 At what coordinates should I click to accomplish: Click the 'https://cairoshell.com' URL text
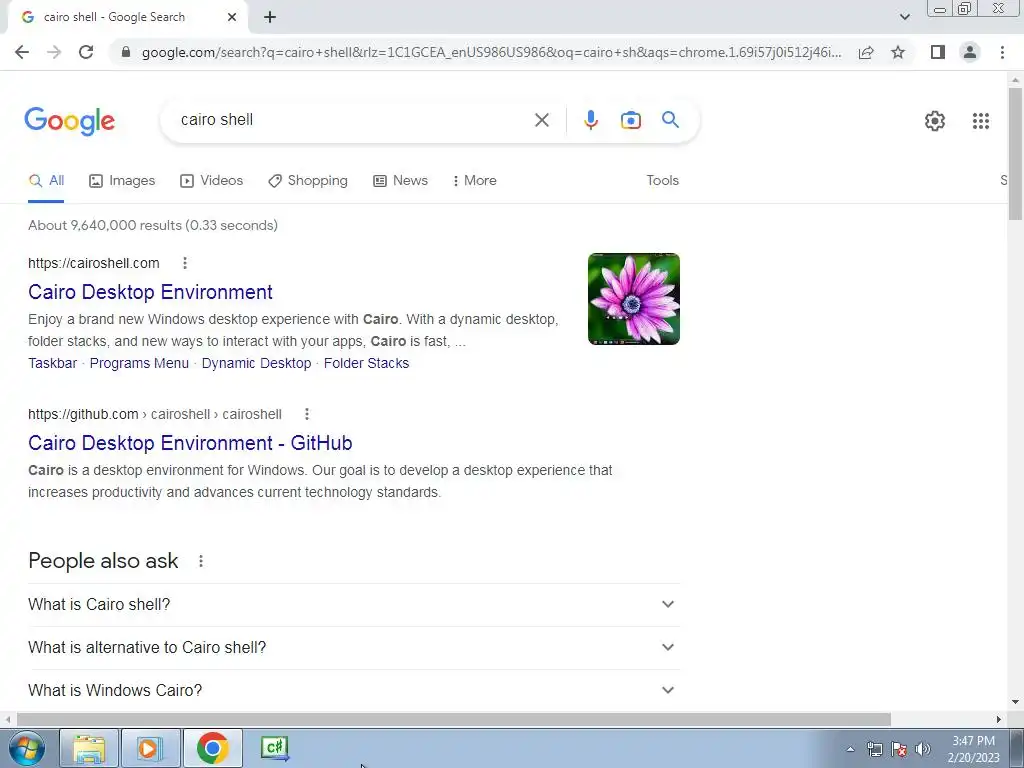[x=93, y=263]
